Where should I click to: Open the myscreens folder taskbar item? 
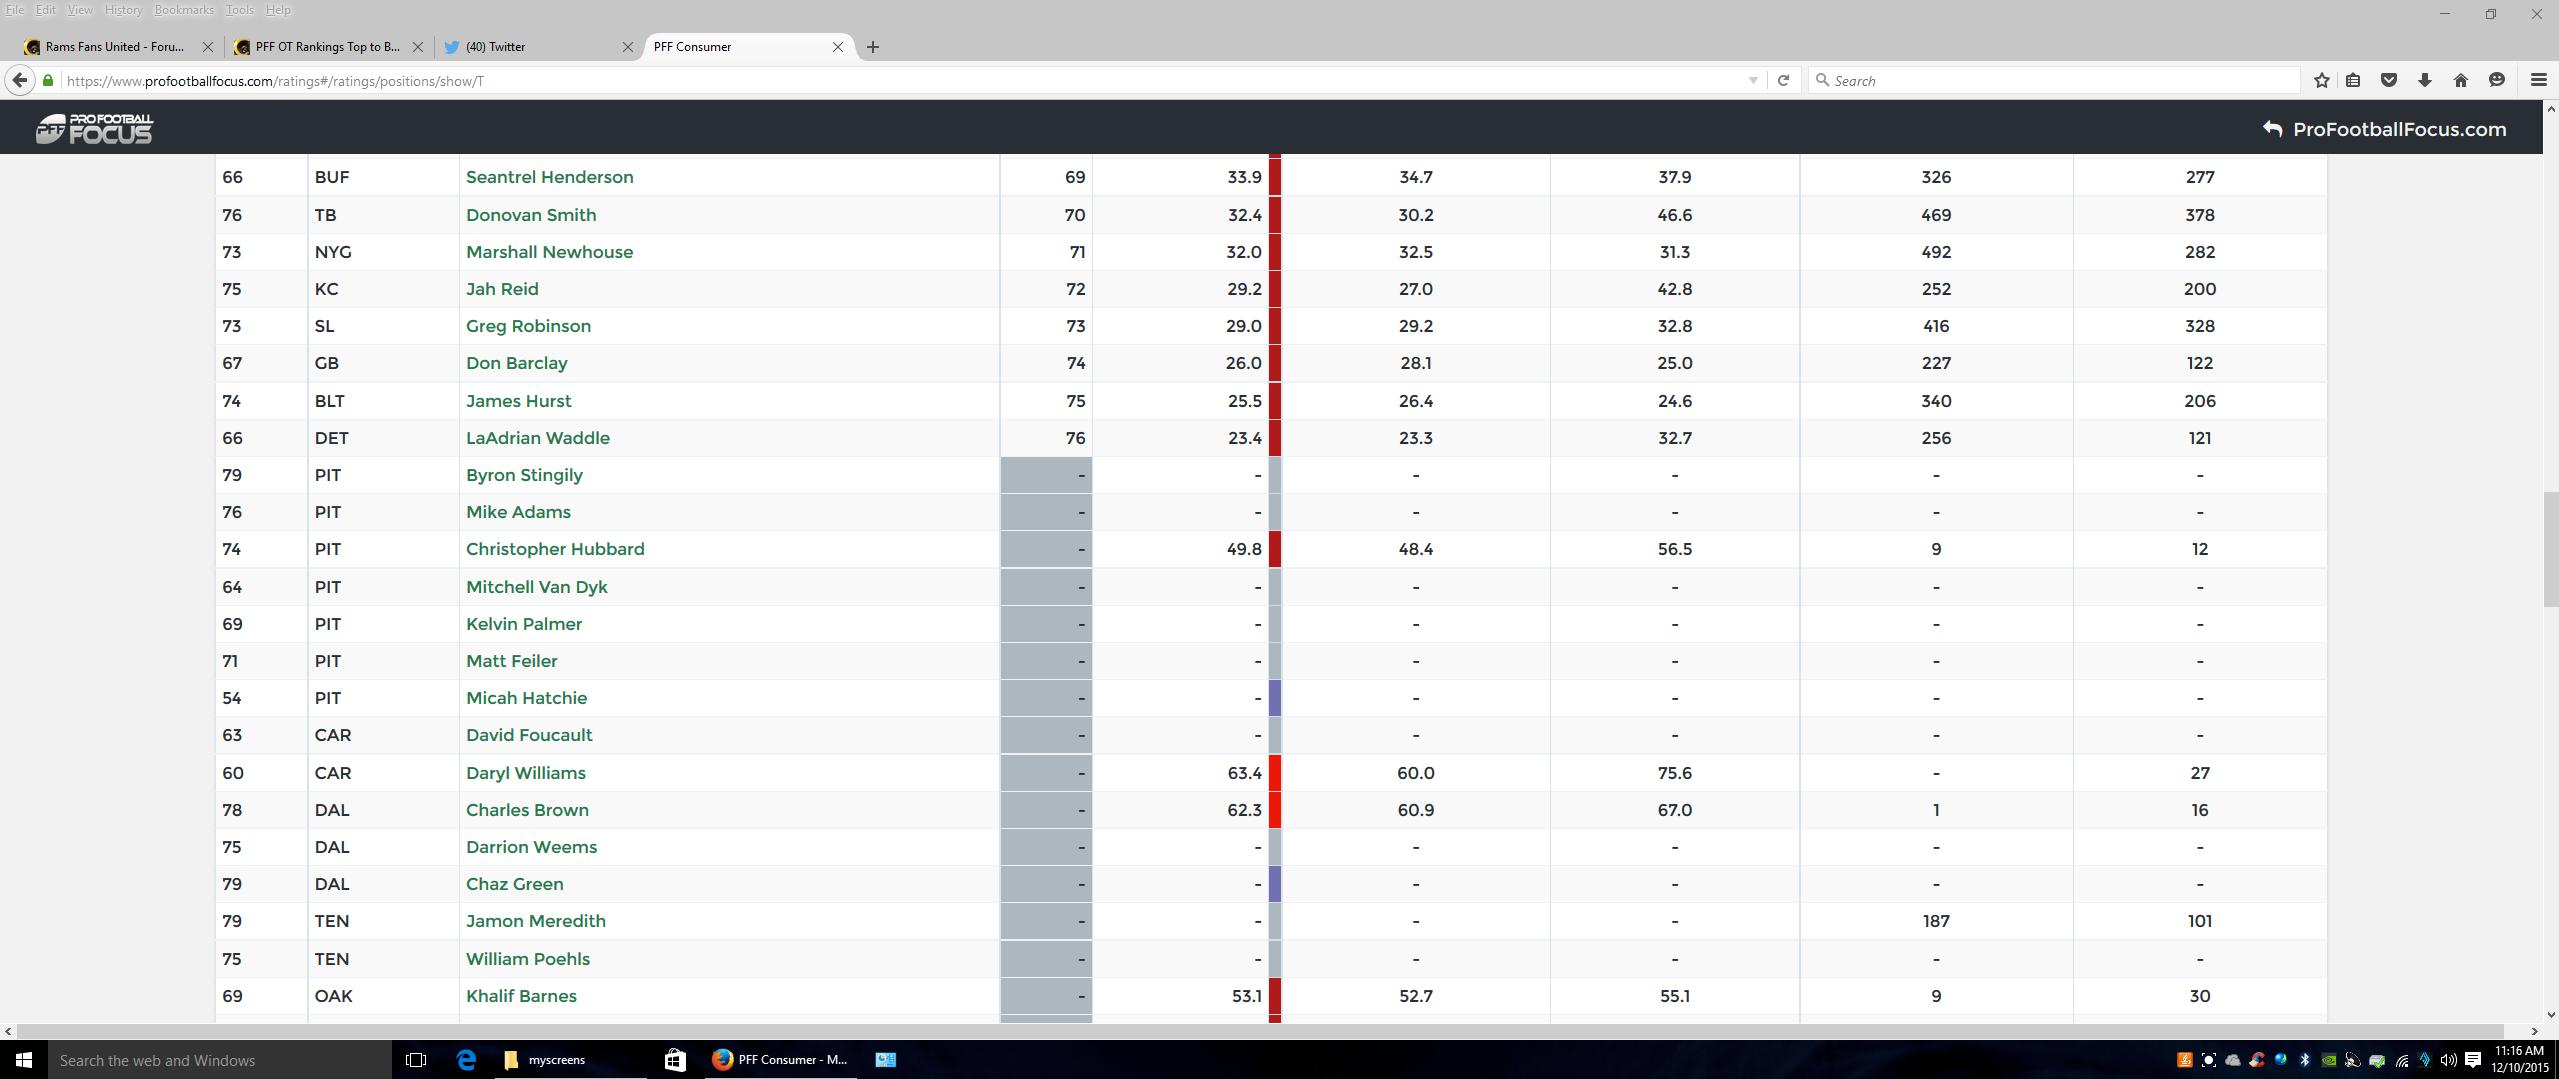pyautogui.click(x=570, y=1060)
